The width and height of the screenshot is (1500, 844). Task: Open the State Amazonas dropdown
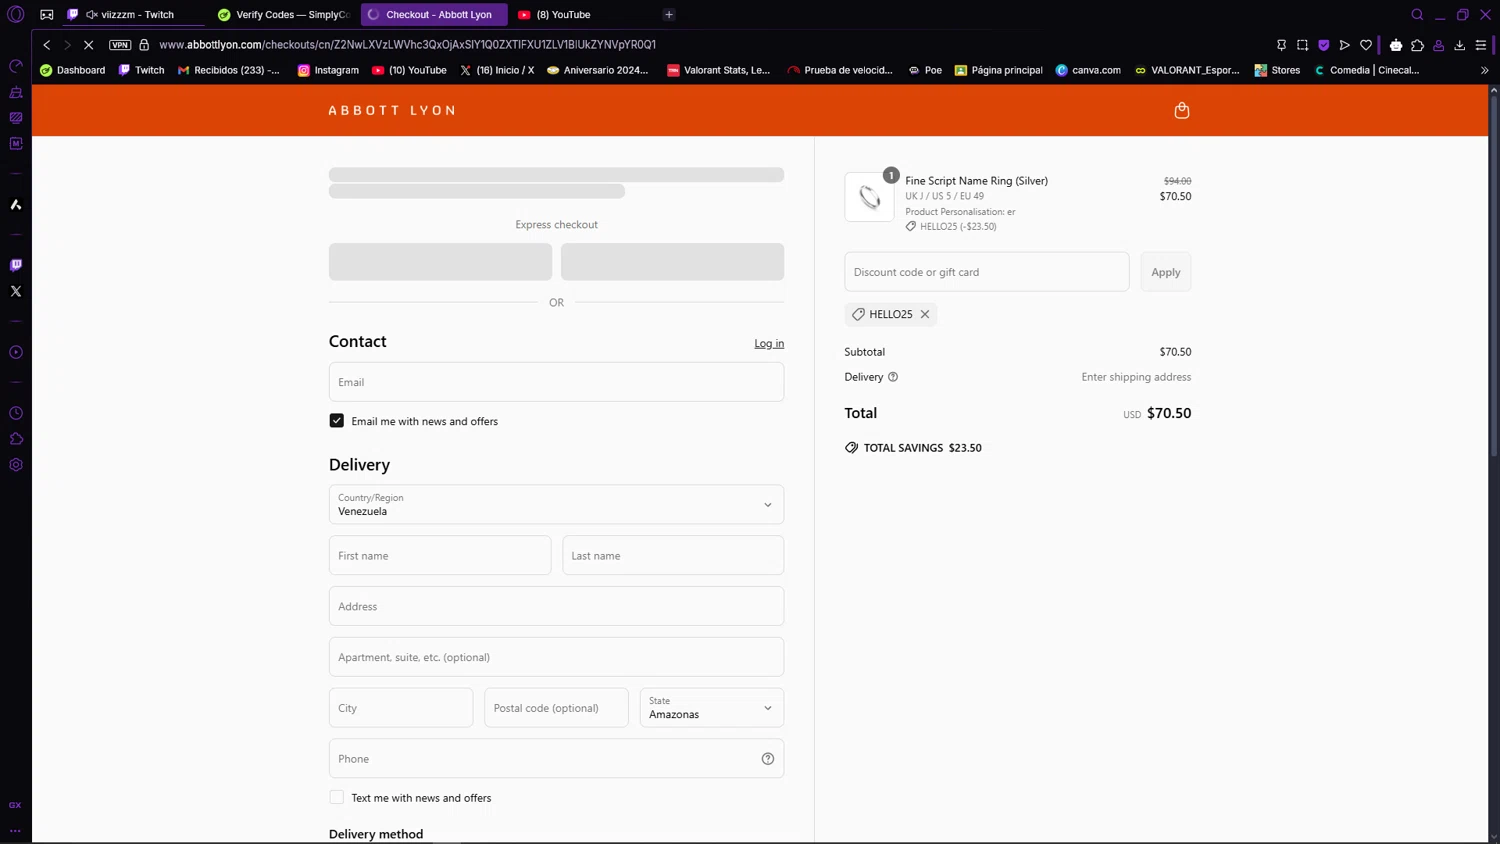coord(712,708)
